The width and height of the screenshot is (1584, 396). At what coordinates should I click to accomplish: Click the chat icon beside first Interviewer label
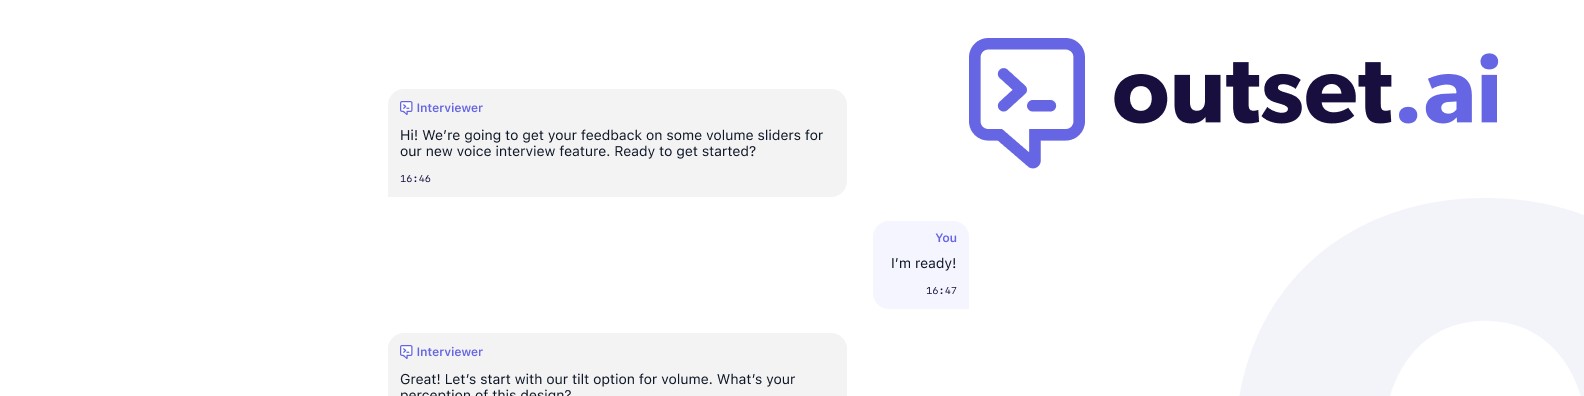click(406, 108)
